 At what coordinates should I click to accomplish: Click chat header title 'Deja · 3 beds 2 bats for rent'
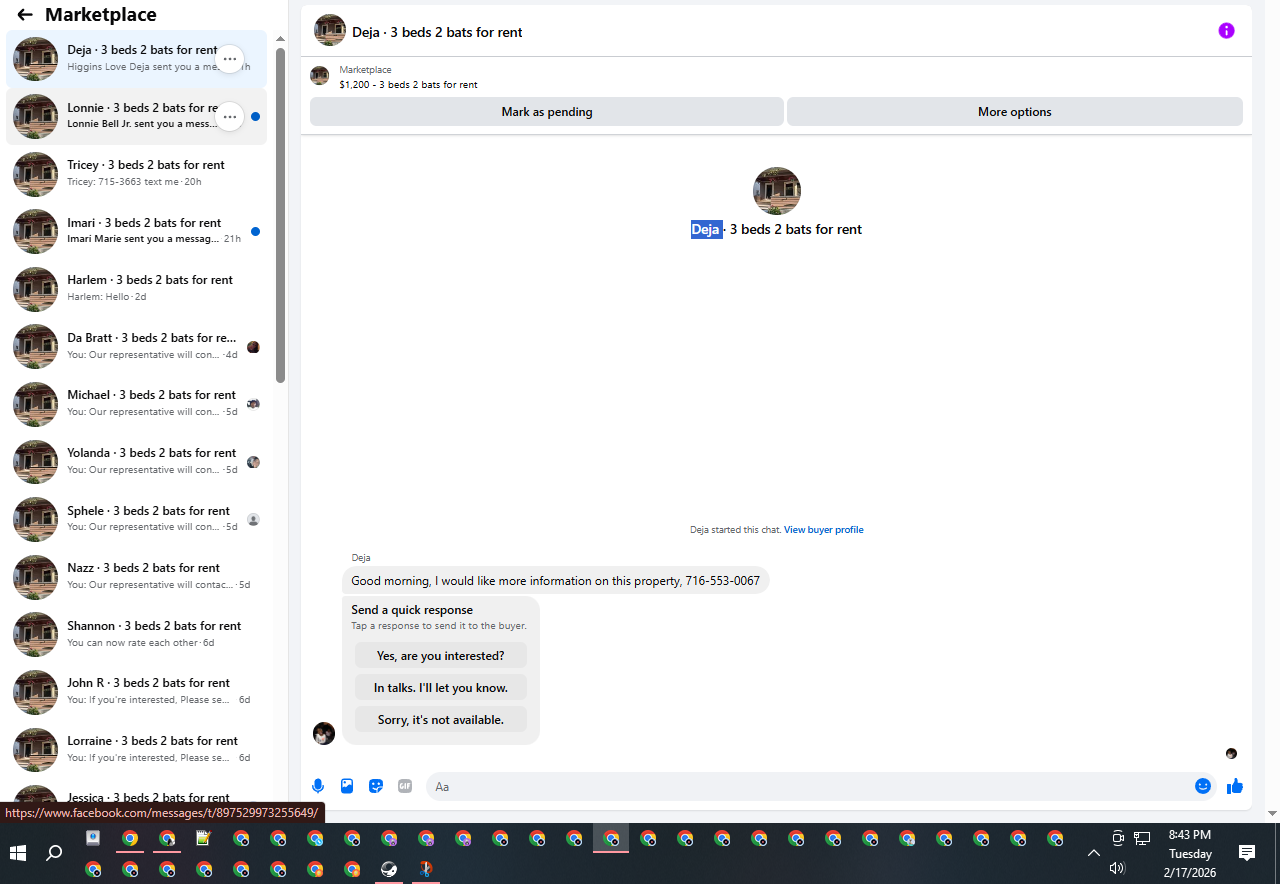pyautogui.click(x=437, y=32)
